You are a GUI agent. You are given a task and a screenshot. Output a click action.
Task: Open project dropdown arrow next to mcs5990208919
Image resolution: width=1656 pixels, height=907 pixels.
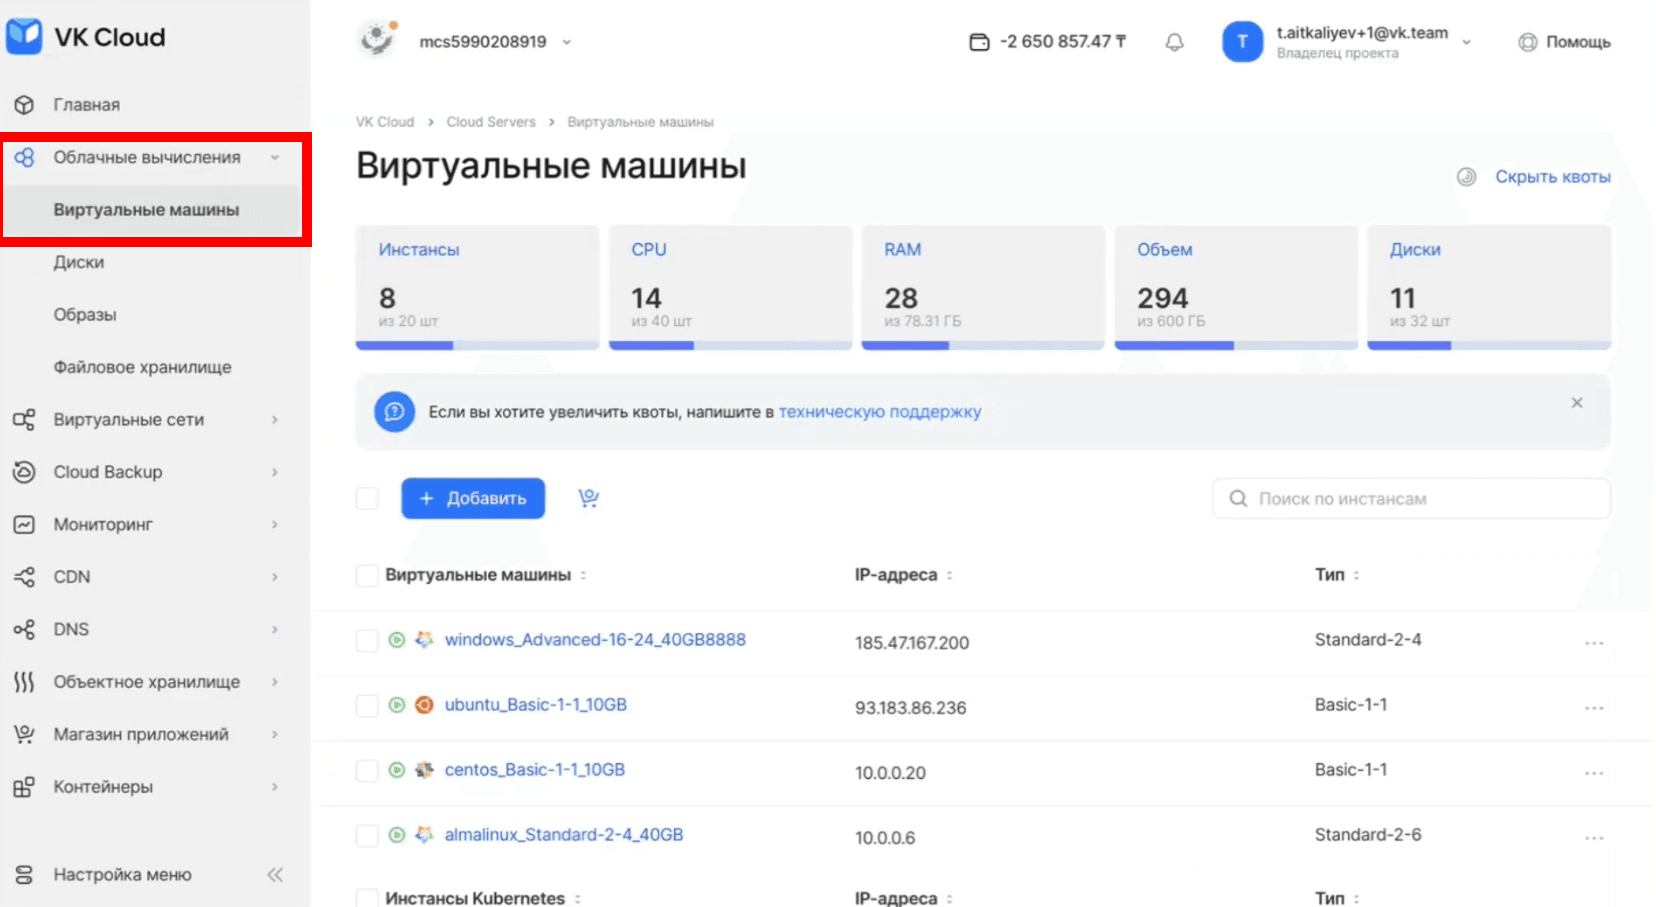coord(567,42)
